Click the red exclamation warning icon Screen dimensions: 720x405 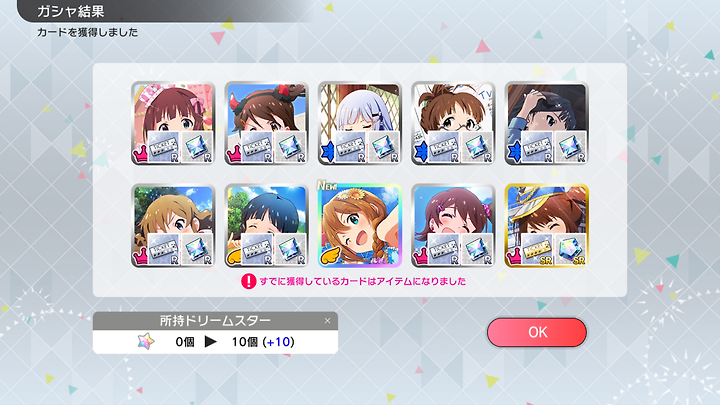pos(248,281)
